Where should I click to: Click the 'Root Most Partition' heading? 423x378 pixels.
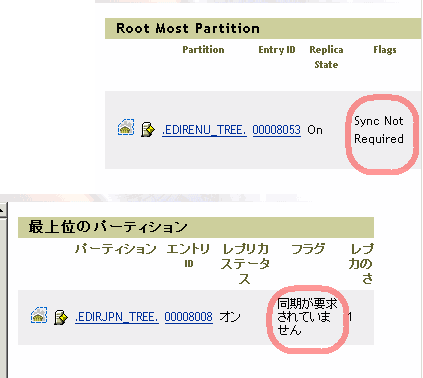(188, 28)
